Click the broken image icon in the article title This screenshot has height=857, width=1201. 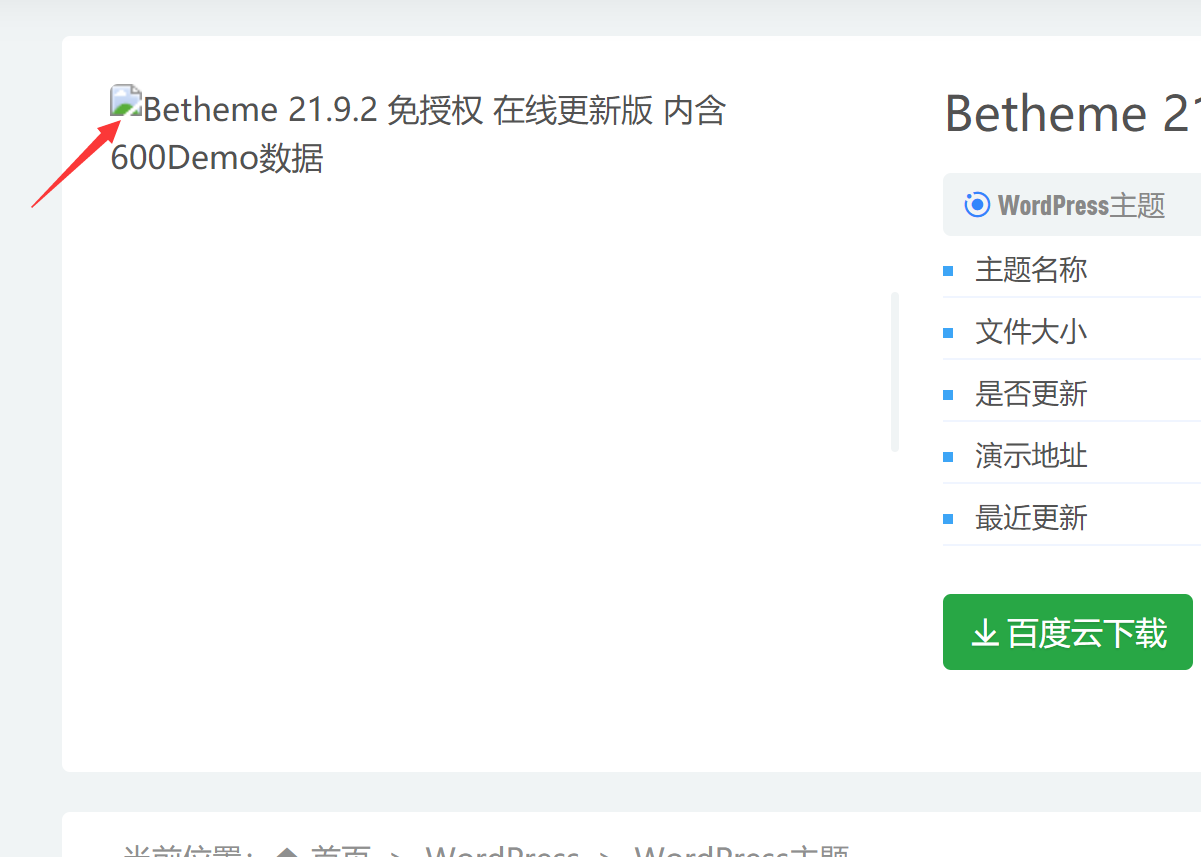click(124, 102)
